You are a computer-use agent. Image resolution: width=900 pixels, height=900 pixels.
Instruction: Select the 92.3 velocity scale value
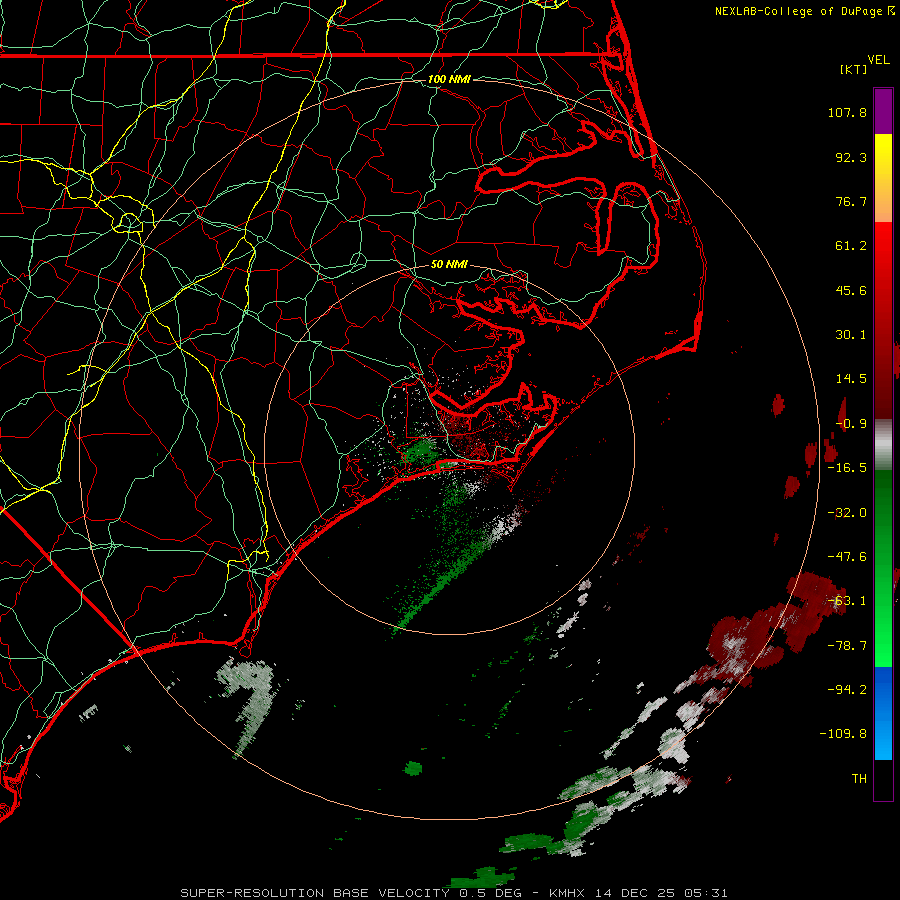(851, 157)
